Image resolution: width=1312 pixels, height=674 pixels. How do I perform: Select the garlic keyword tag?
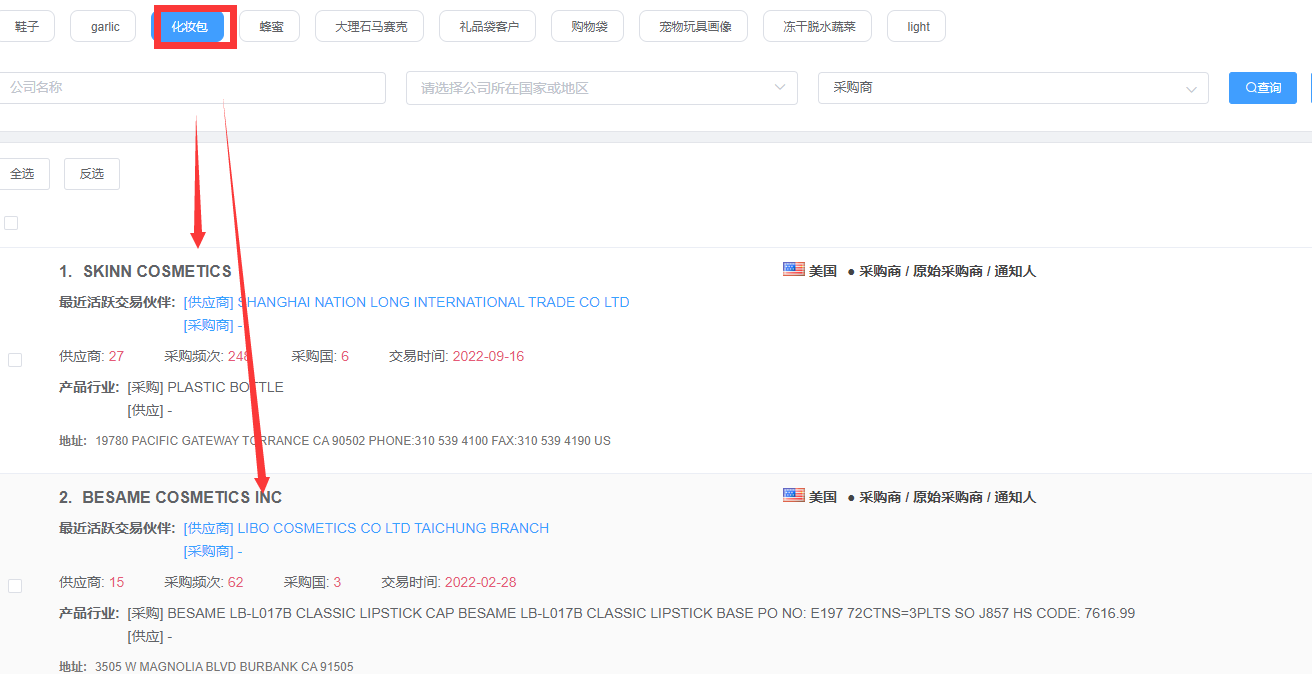tap(105, 27)
